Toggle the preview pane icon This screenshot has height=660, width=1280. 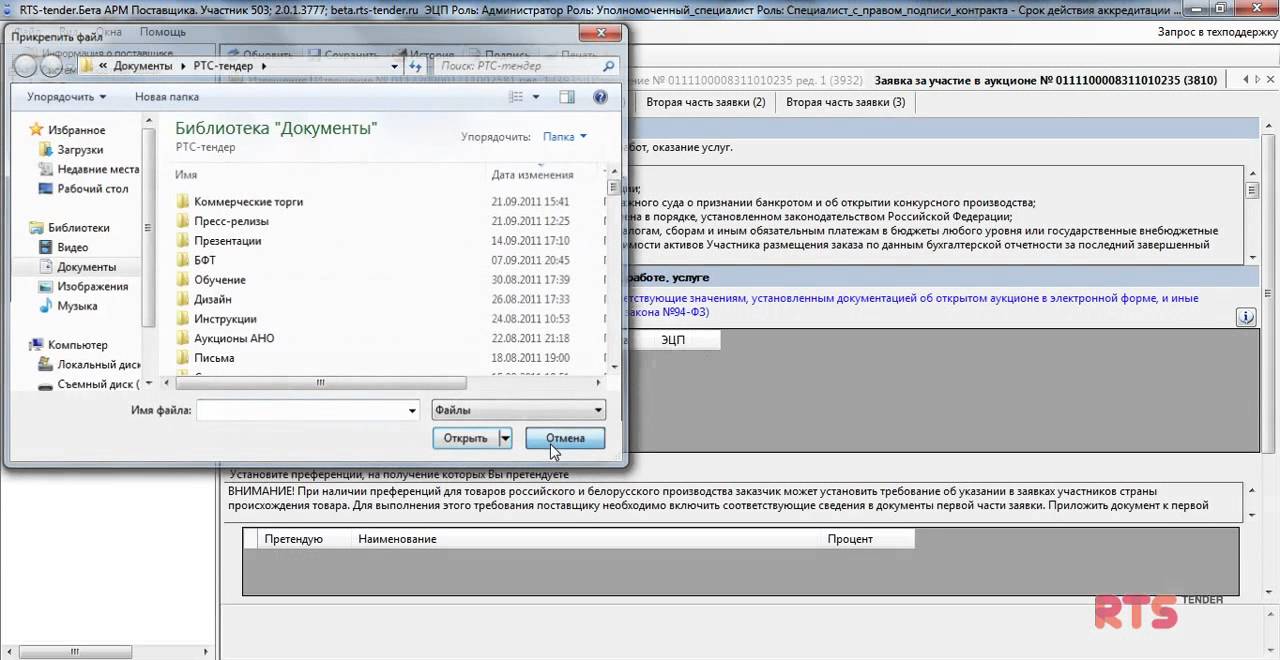coord(567,97)
